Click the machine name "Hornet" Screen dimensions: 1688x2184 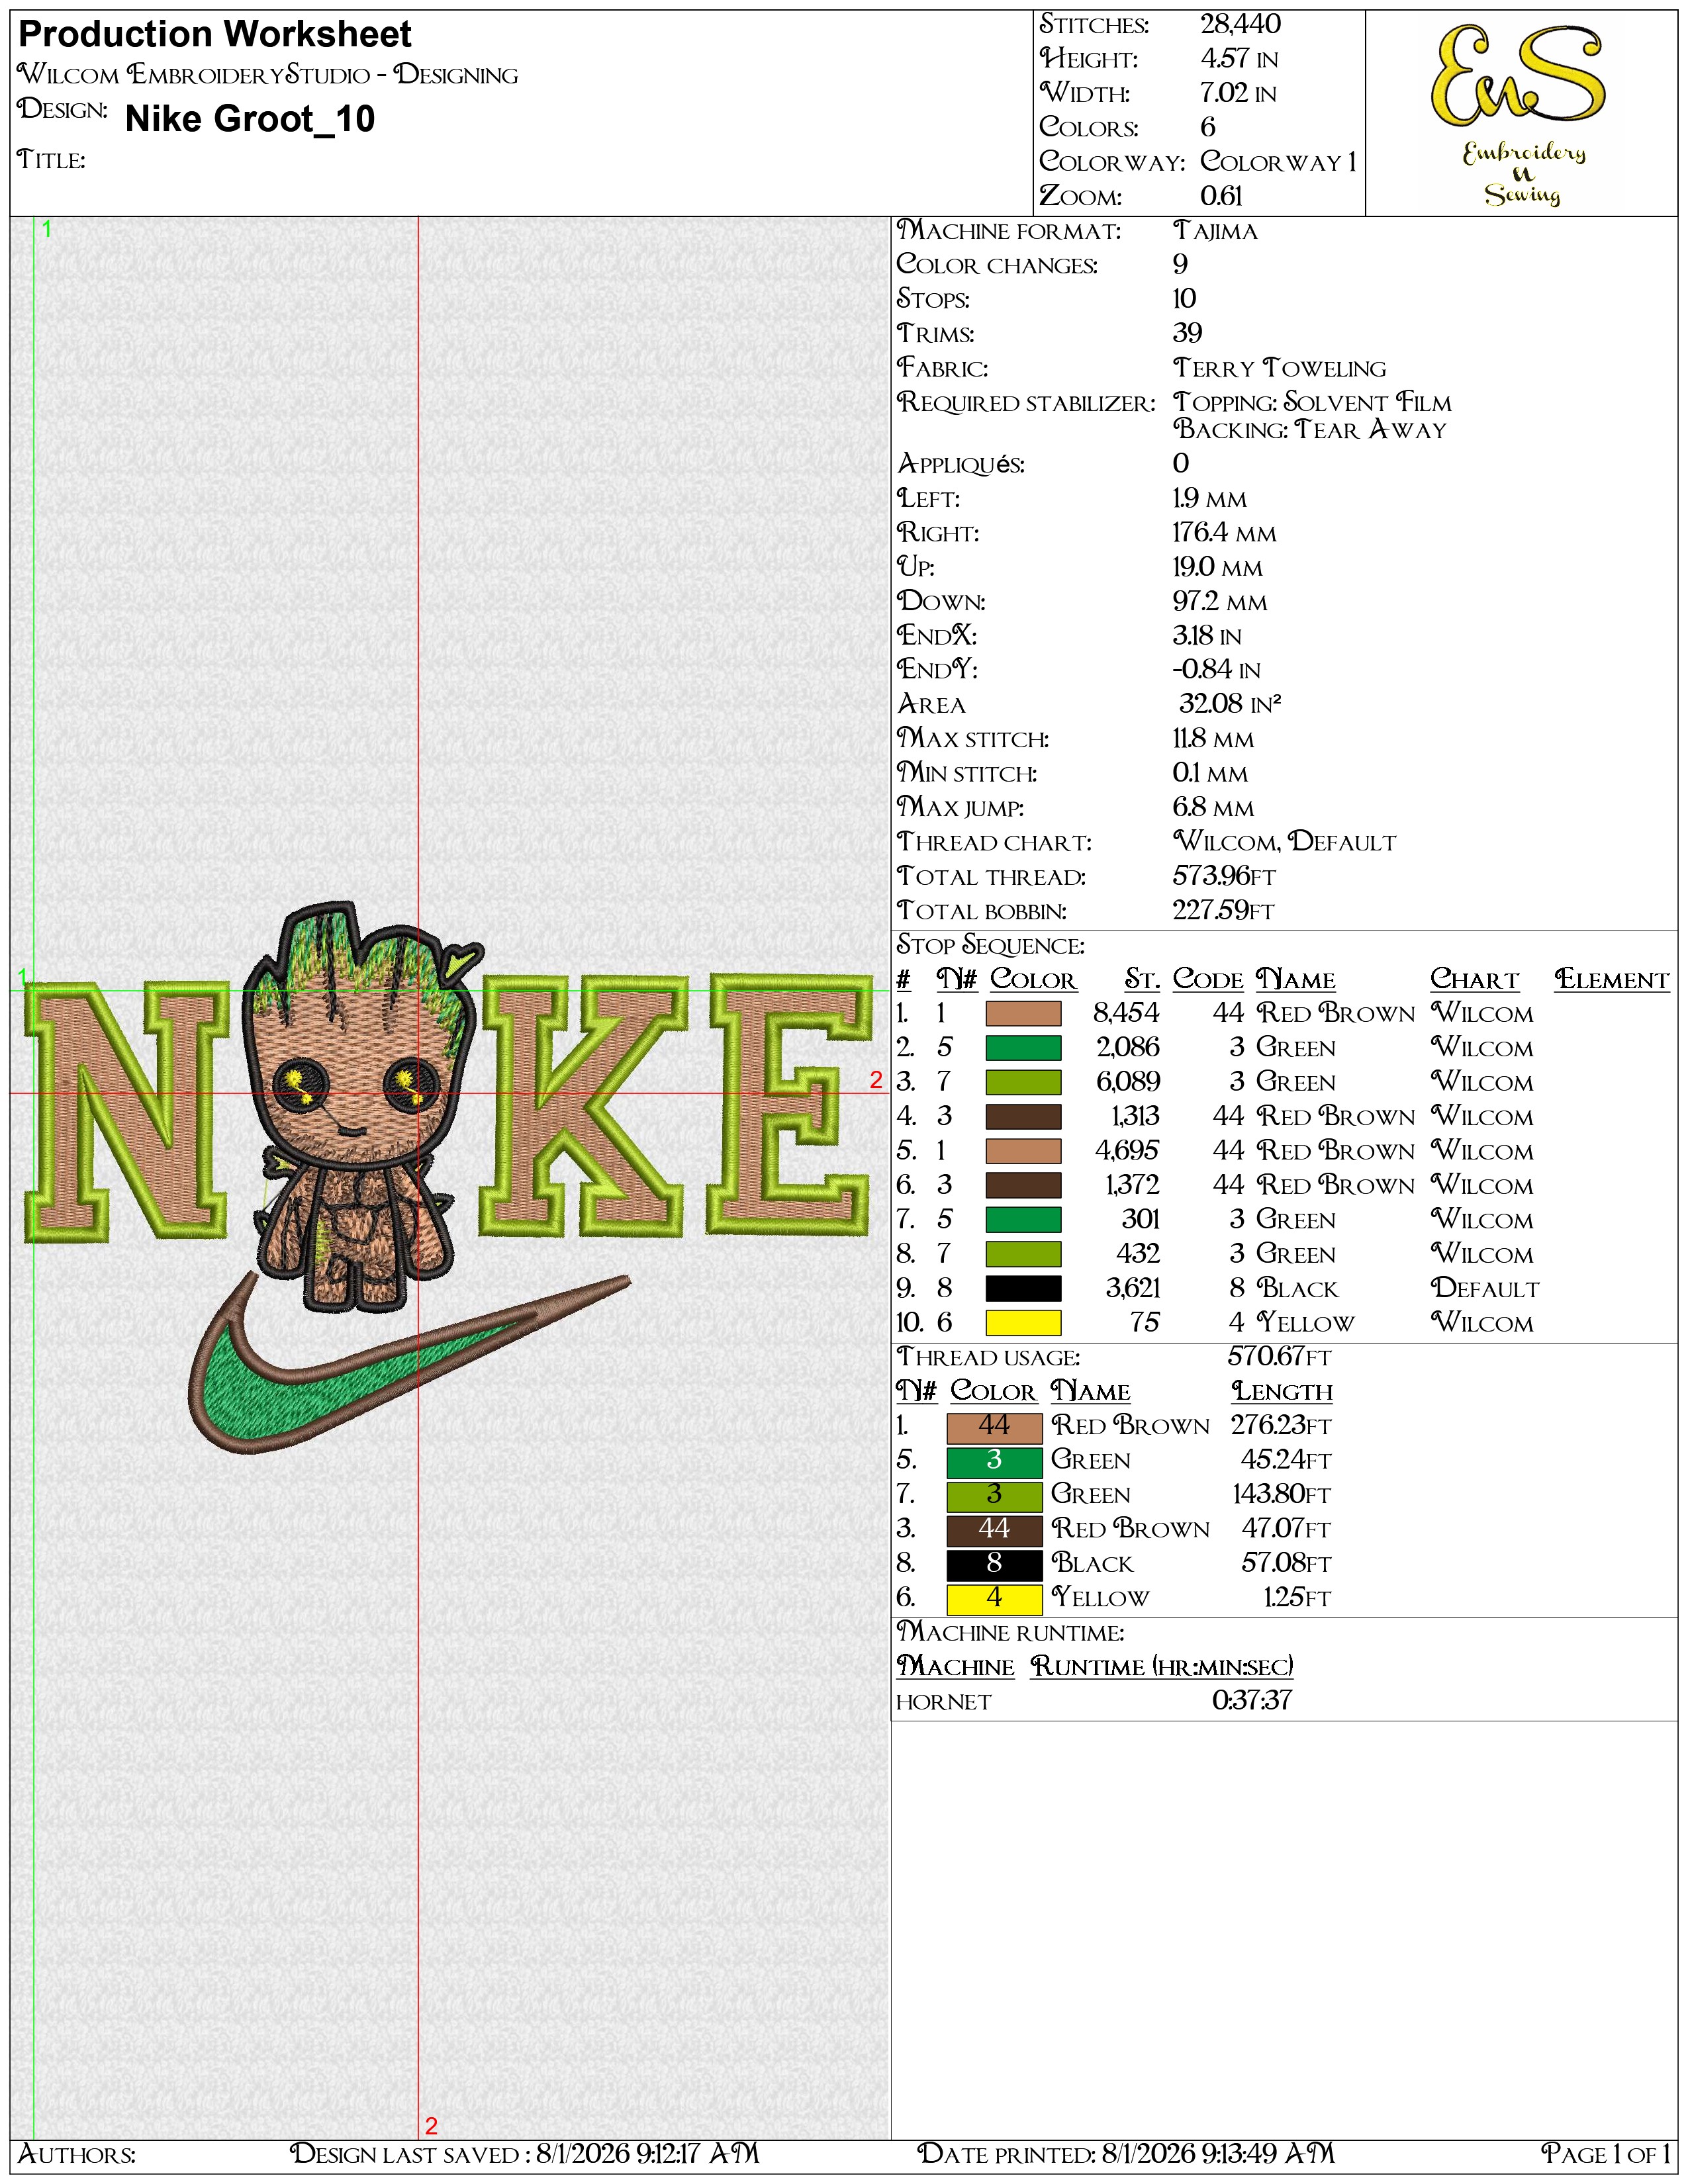(x=944, y=1702)
